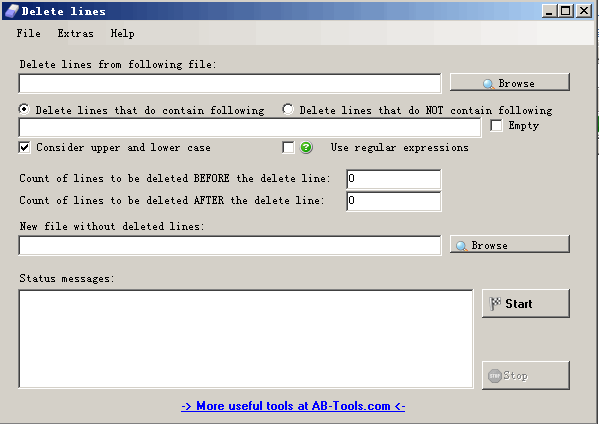
Task: Click the BEFORE delete line count field
Action: [393, 179]
